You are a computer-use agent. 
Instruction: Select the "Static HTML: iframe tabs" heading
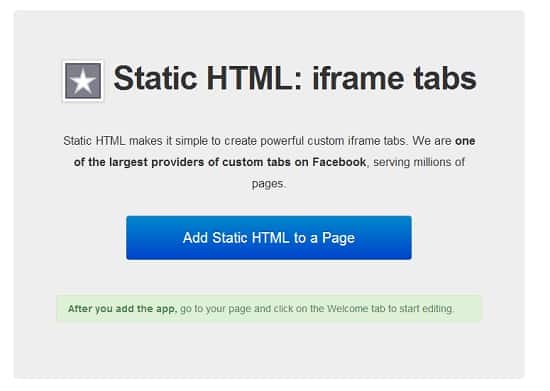[x=295, y=78]
